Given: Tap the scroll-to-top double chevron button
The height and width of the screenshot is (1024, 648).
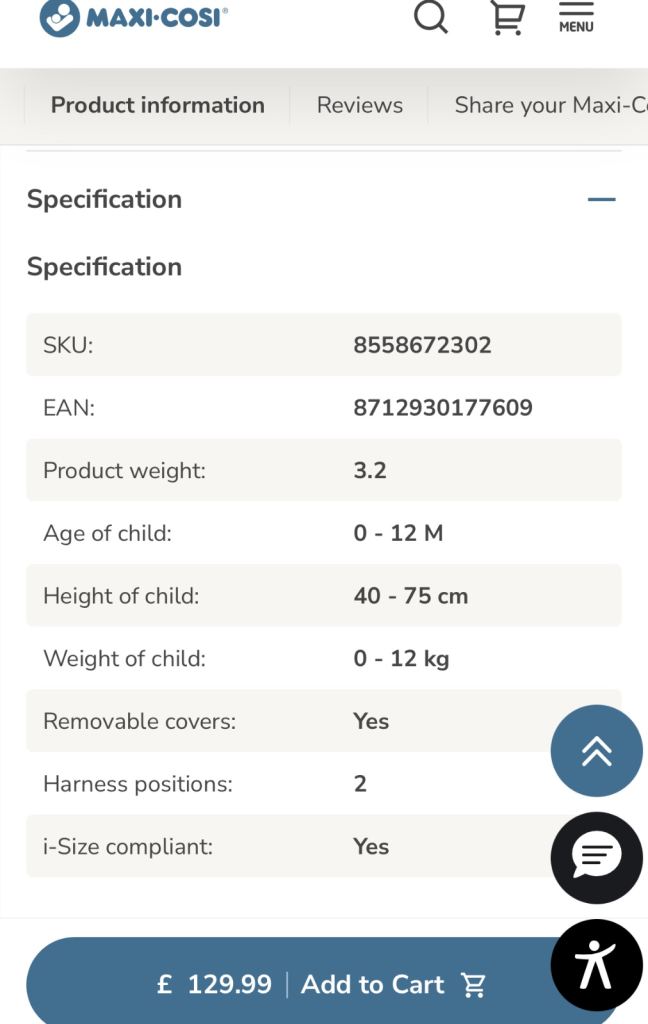Looking at the screenshot, I should pos(596,751).
